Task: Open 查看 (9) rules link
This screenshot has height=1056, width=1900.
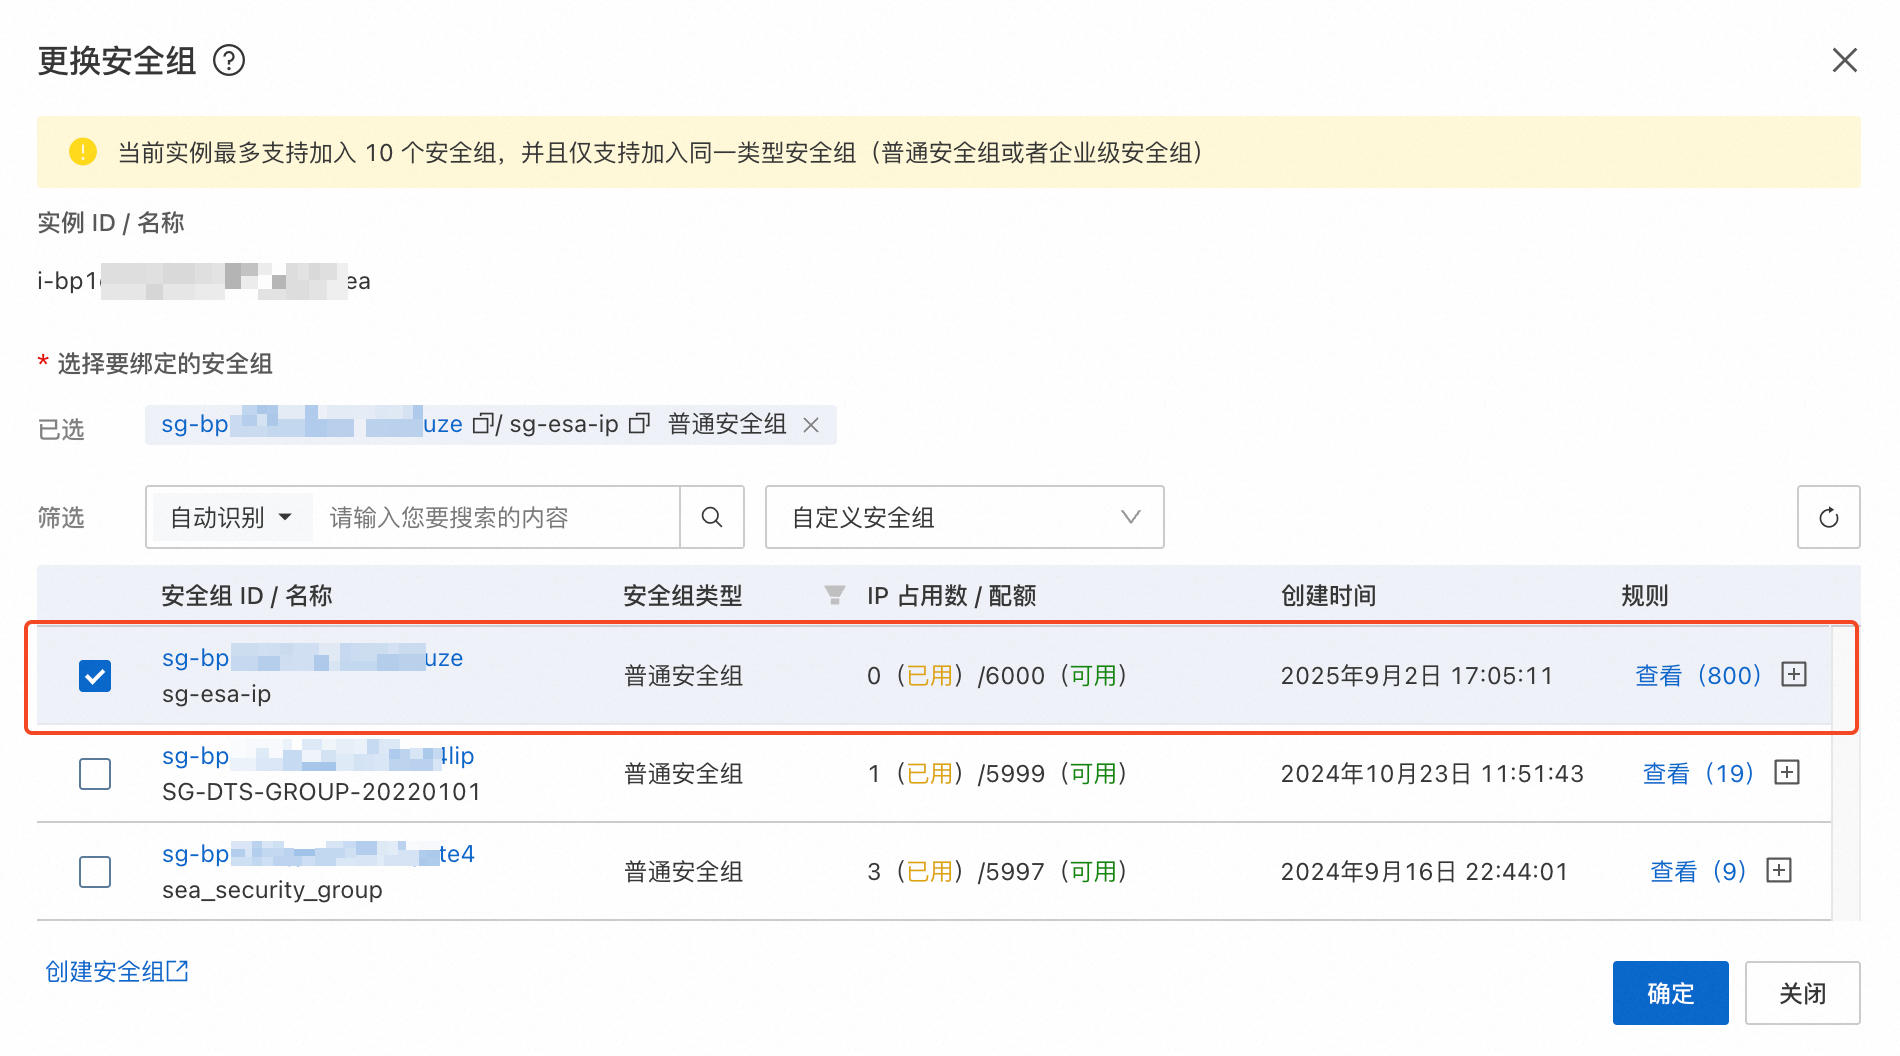Action: (1698, 872)
